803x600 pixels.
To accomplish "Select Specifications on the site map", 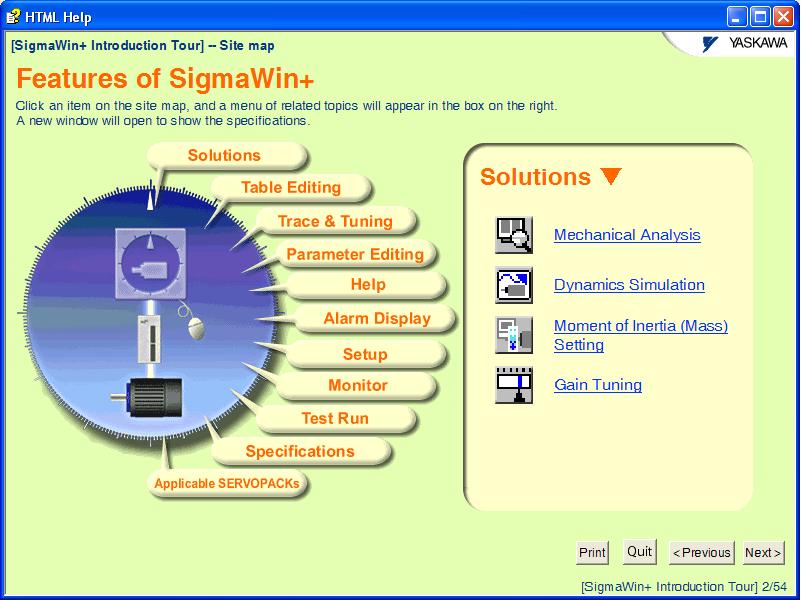I will (x=300, y=451).
